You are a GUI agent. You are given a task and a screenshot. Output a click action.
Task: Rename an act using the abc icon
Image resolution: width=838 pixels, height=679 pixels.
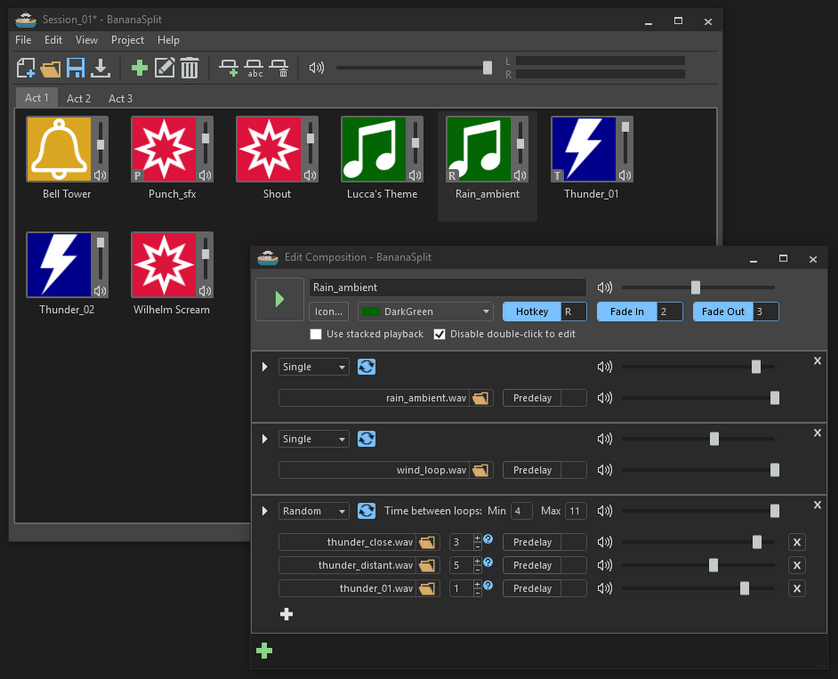tap(256, 68)
